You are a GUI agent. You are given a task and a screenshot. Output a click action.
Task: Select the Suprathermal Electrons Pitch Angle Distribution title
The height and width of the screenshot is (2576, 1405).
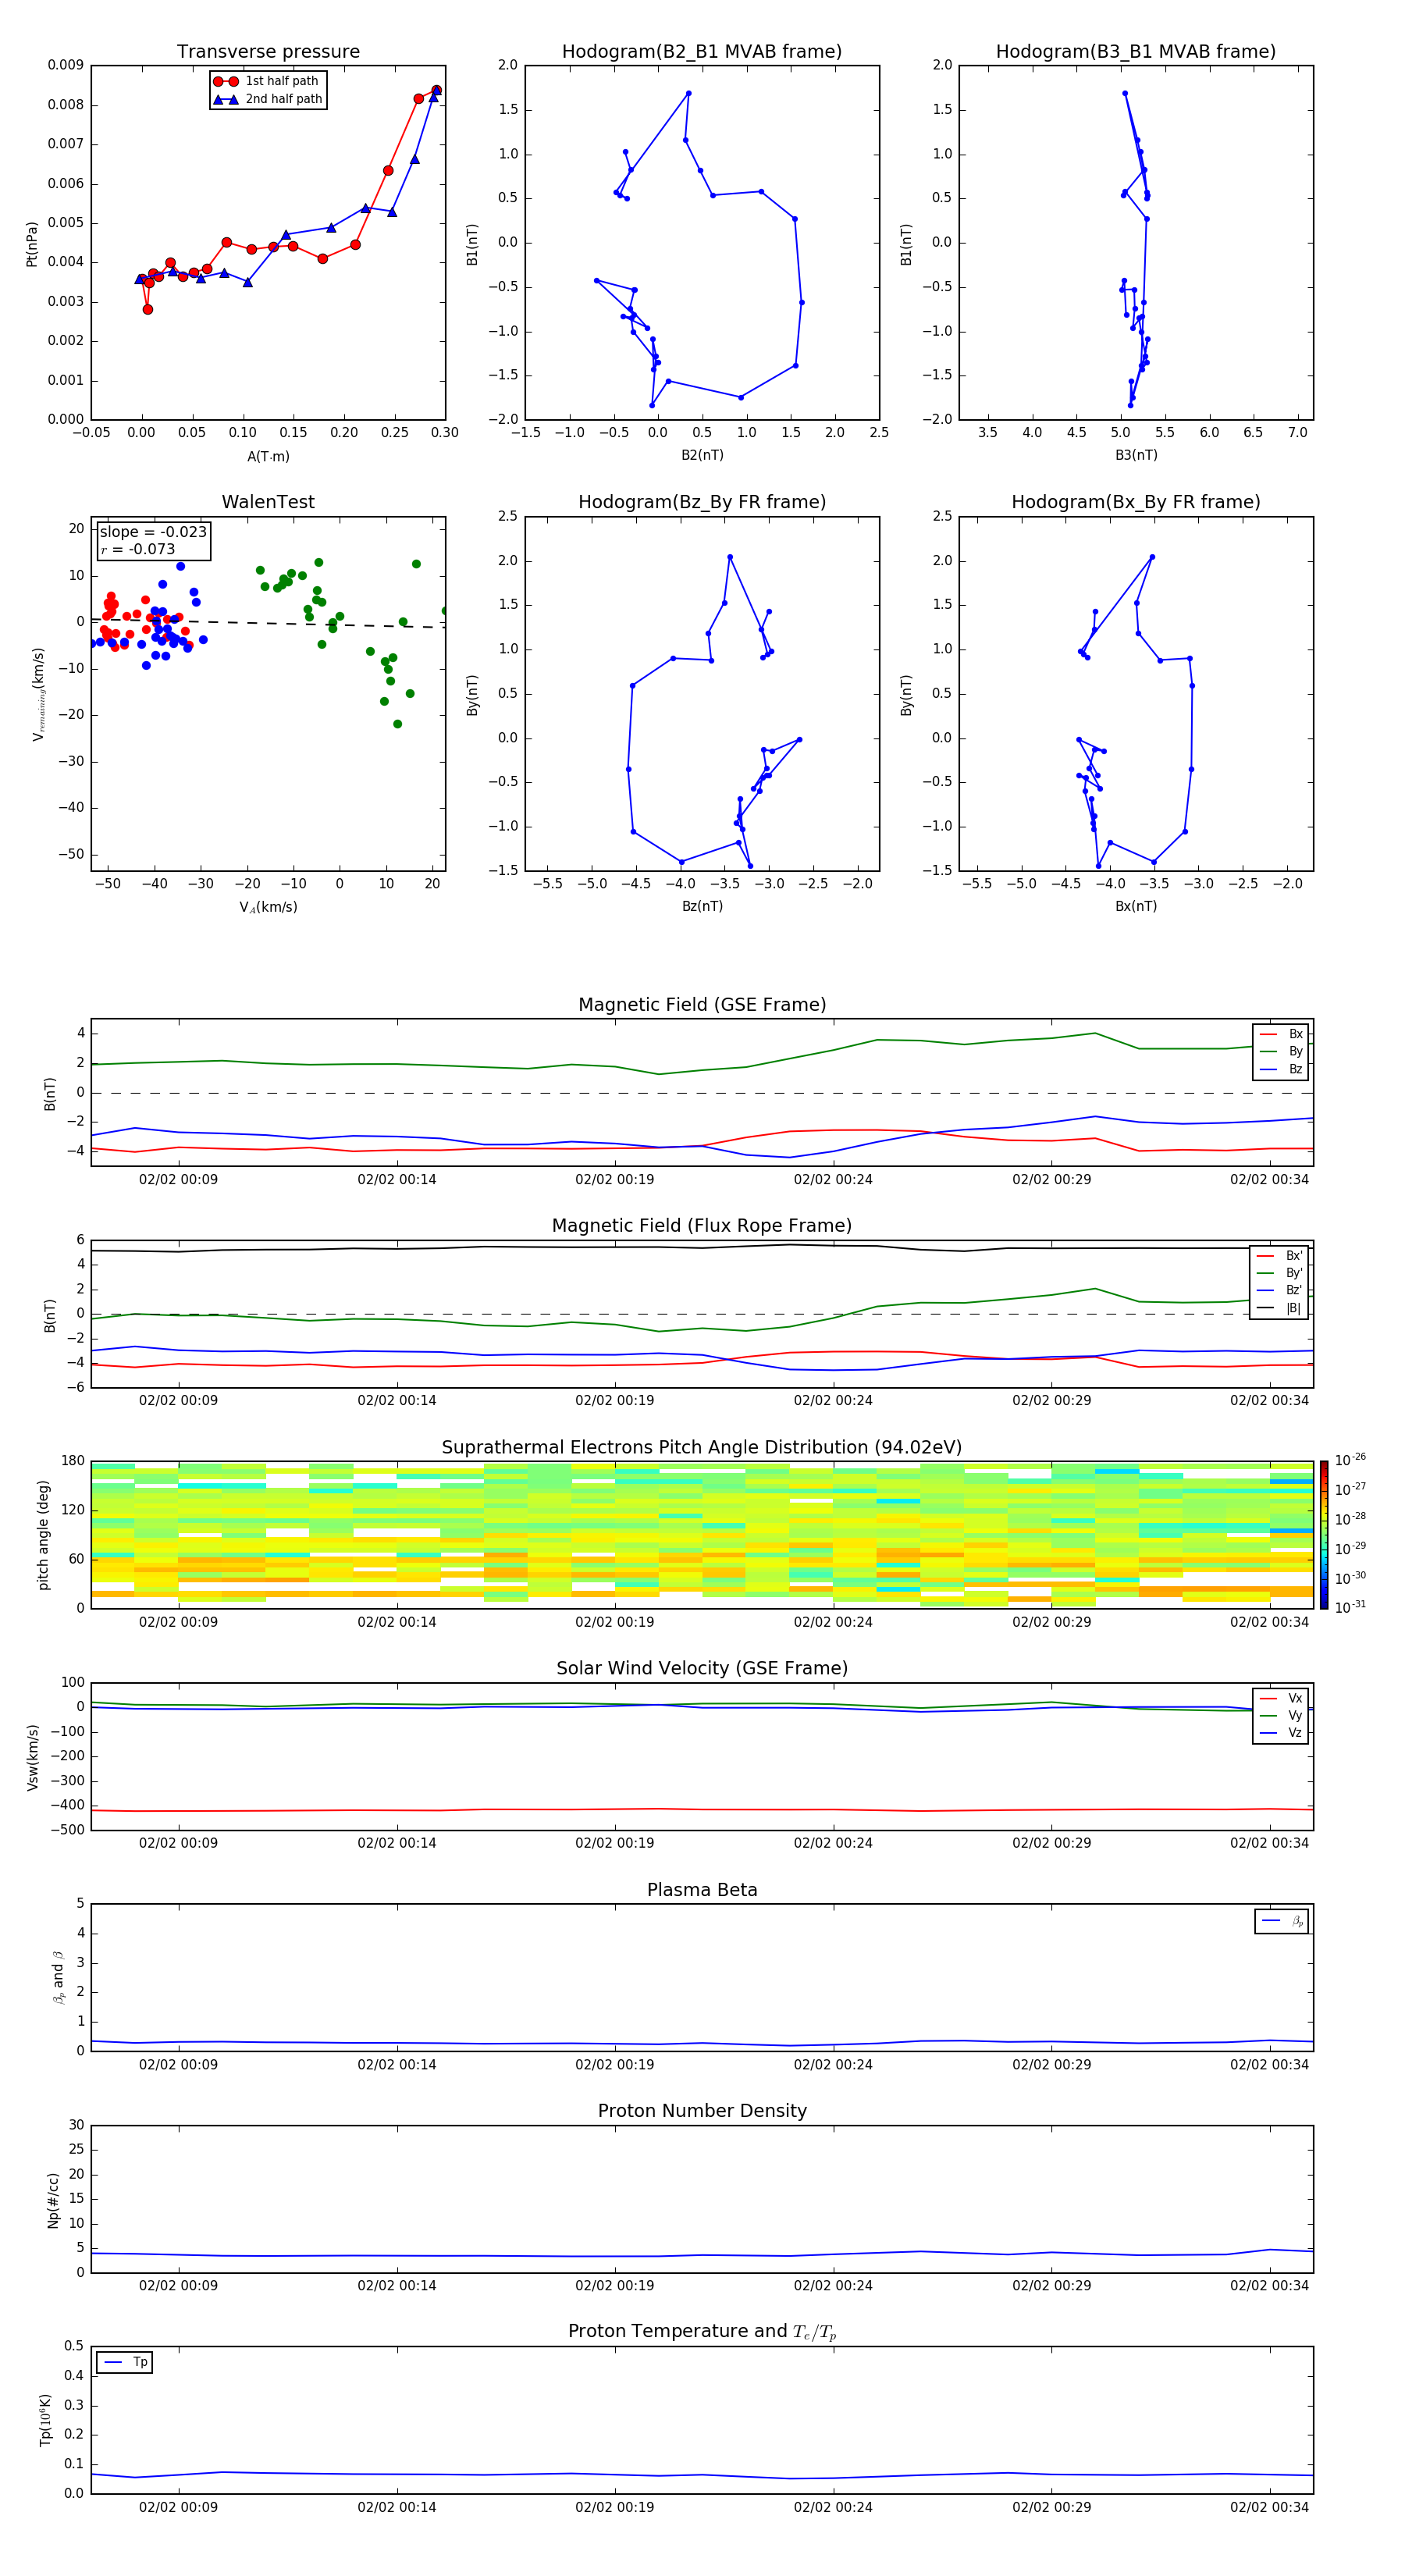point(702,1448)
